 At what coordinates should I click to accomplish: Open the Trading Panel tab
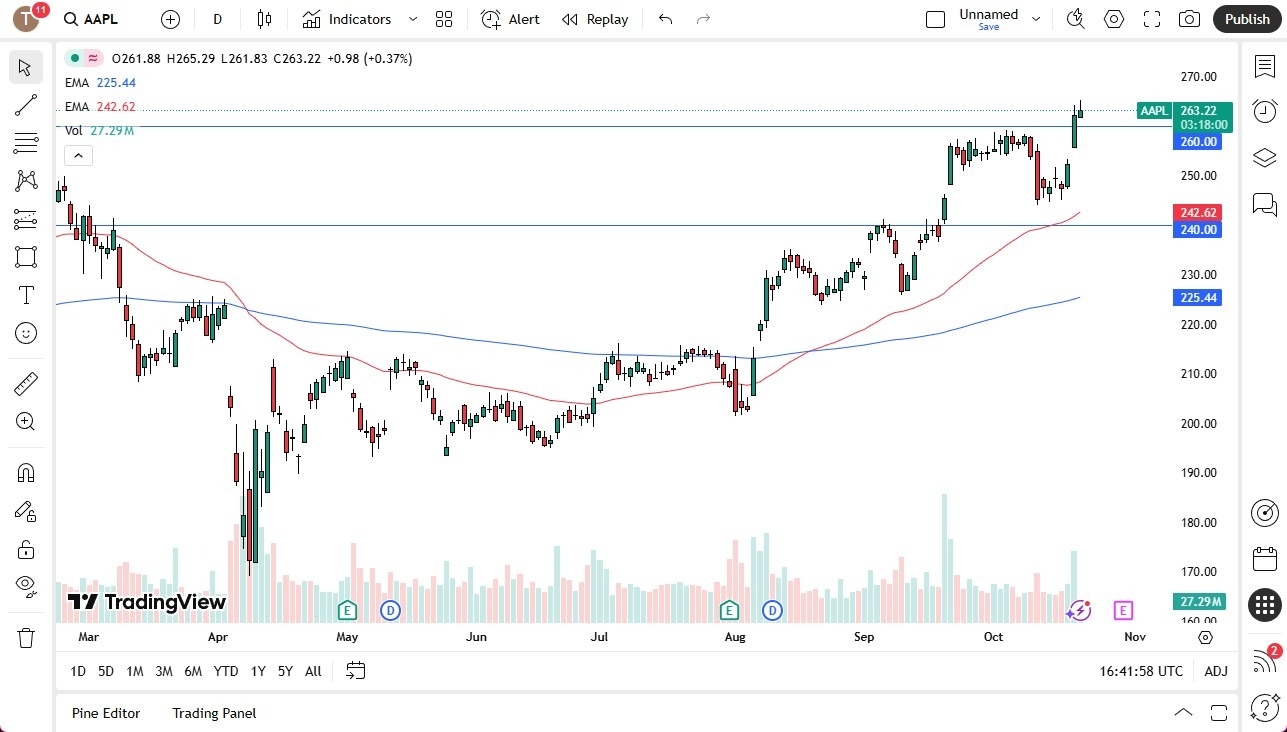[x=213, y=713]
